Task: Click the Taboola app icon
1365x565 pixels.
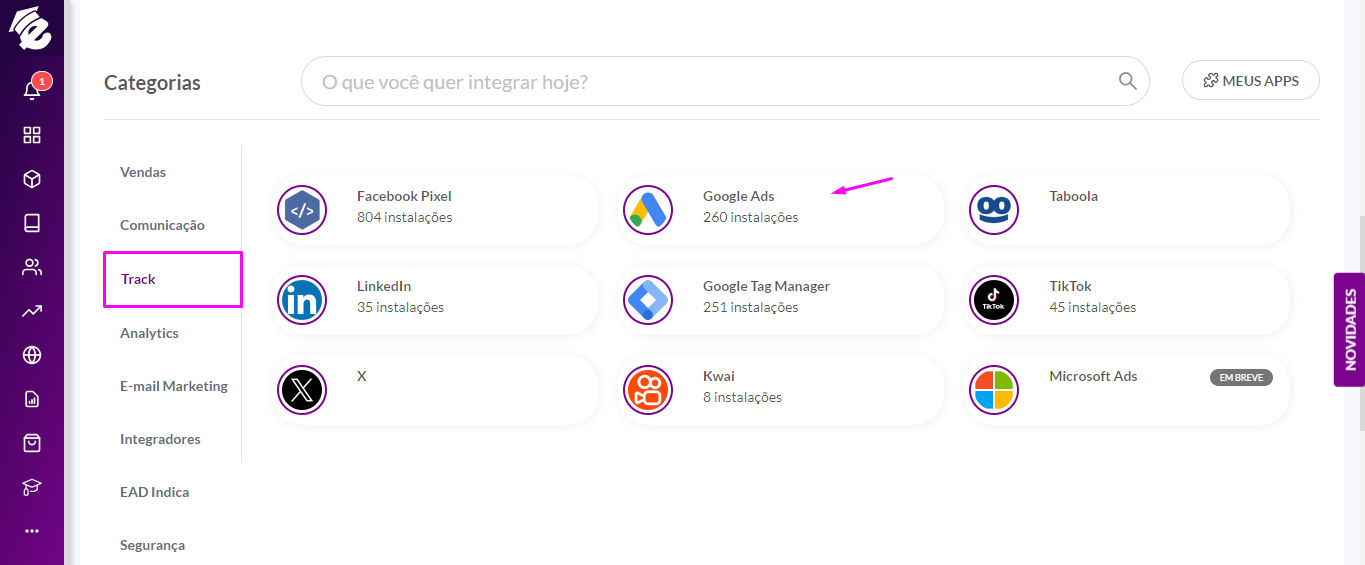Action: coord(994,210)
